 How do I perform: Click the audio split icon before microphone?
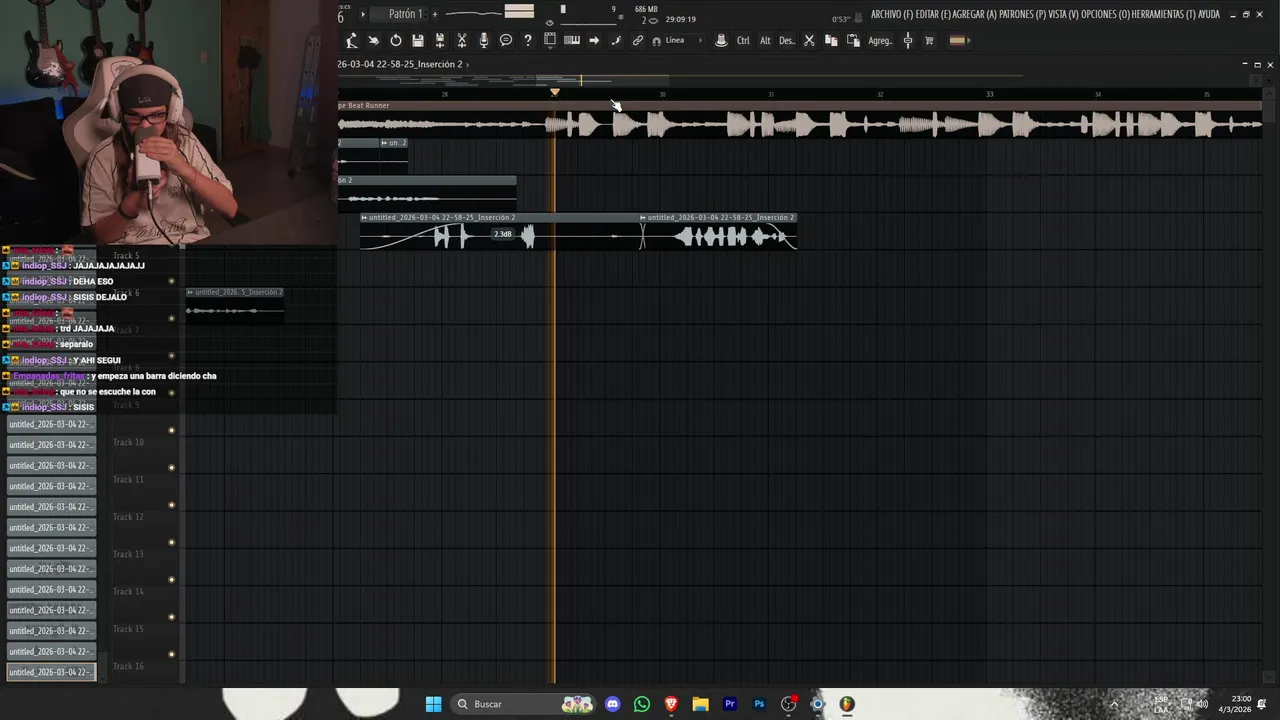tap(462, 41)
